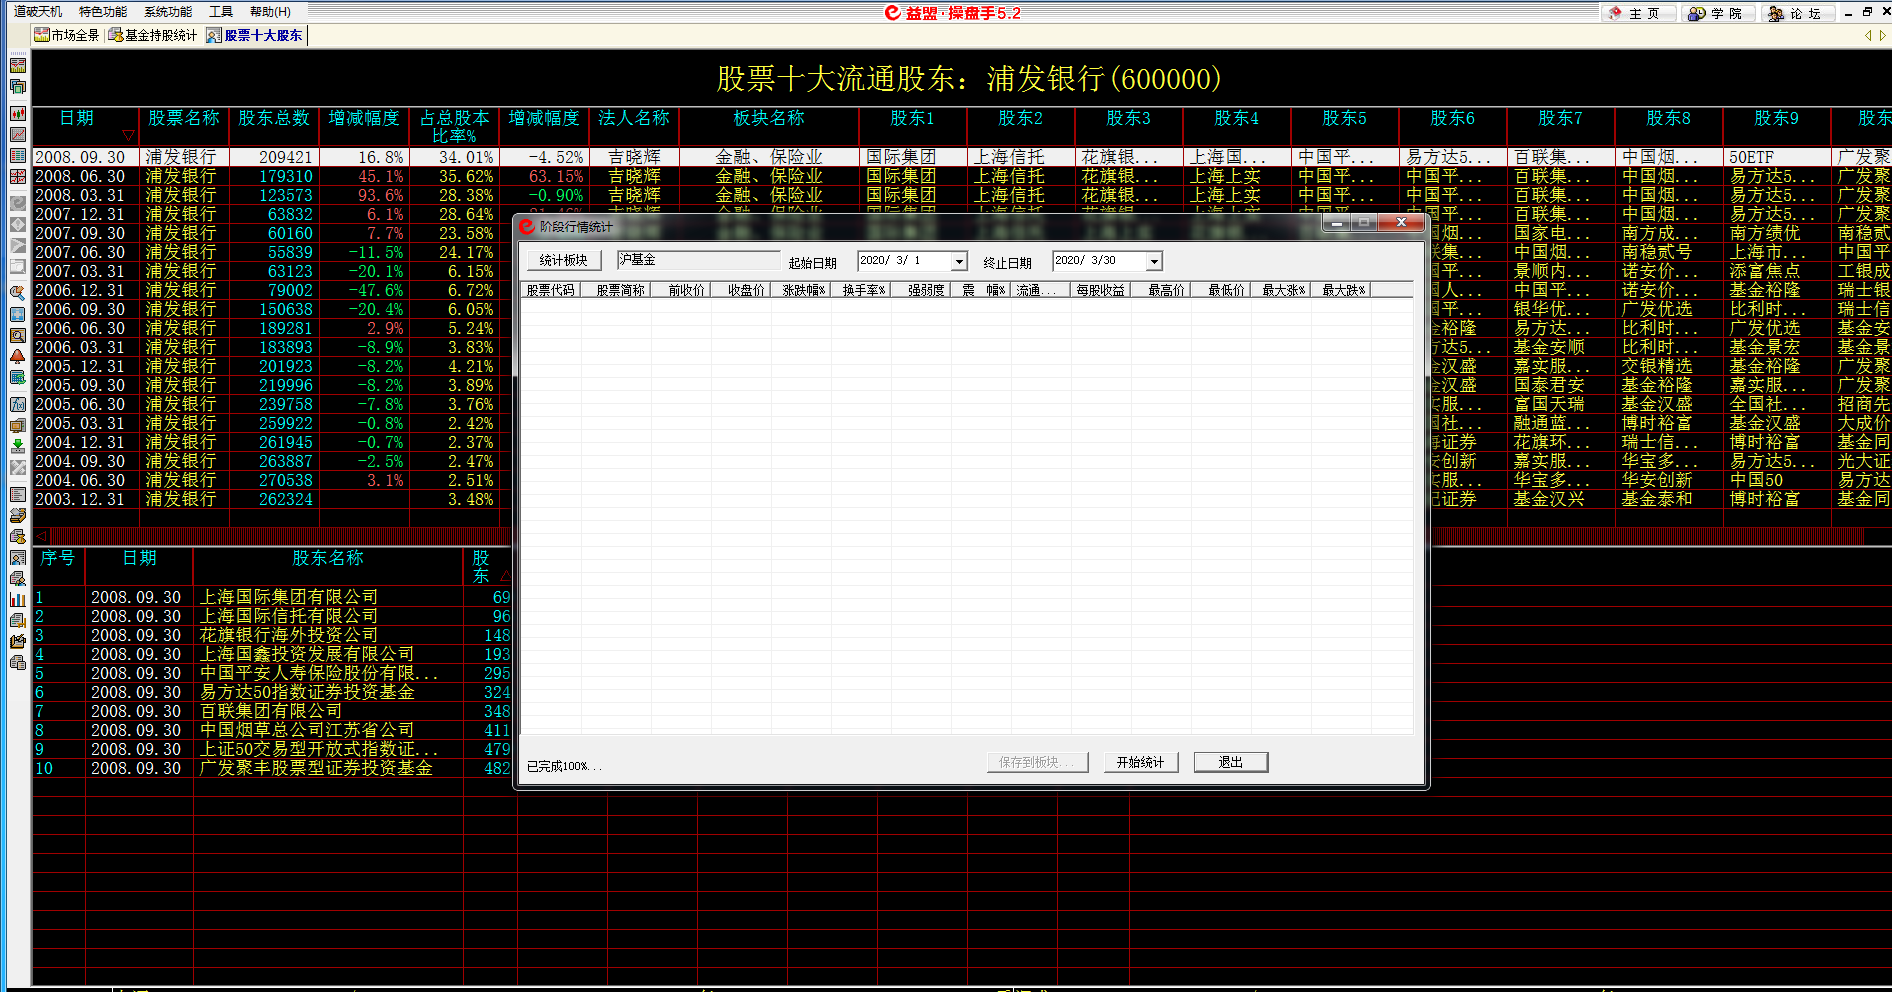This screenshot has width=1892, height=992.
Task: Click the magnifier search tool in sidebar
Action: click(x=17, y=293)
